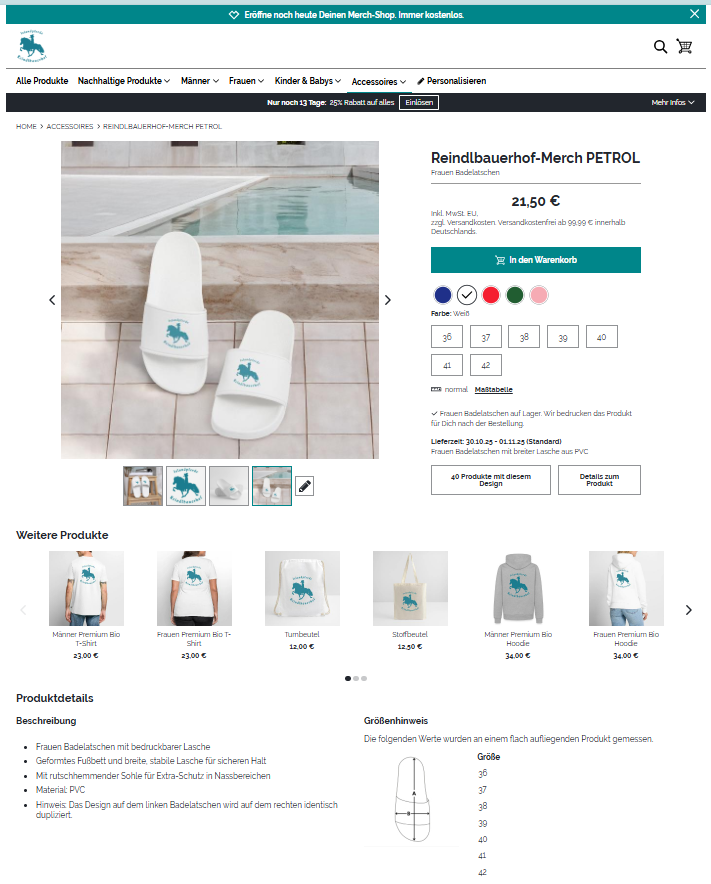Select the red color swatch
This screenshot has width=711, height=884.
[491, 295]
